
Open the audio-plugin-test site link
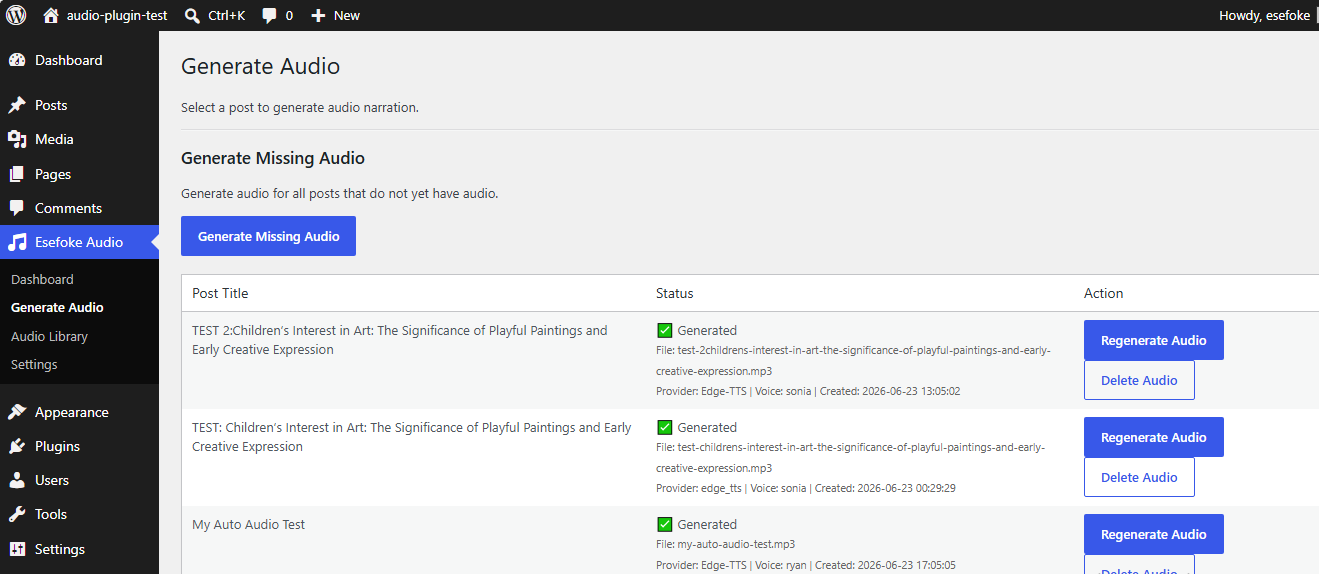coord(105,15)
